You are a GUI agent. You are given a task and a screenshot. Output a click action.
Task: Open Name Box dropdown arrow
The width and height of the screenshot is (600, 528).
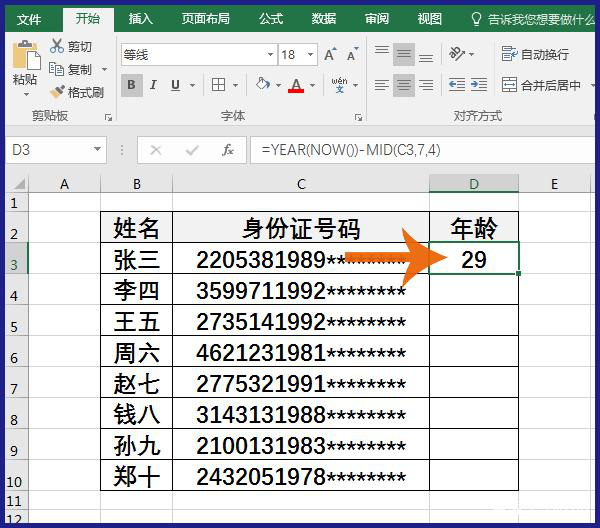click(98, 149)
